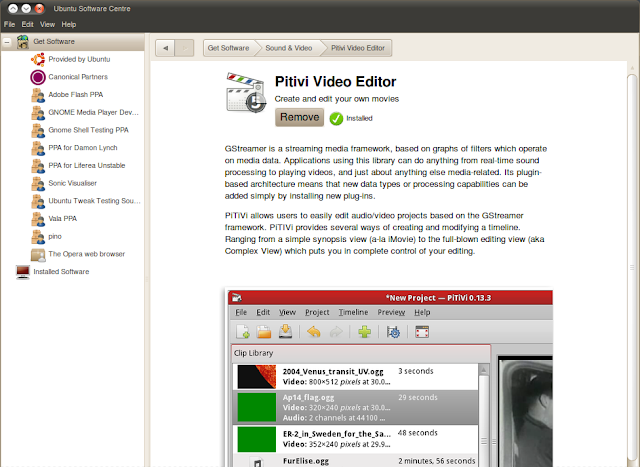Click the Opera web browser source icon
640x467 pixels.
(38, 254)
